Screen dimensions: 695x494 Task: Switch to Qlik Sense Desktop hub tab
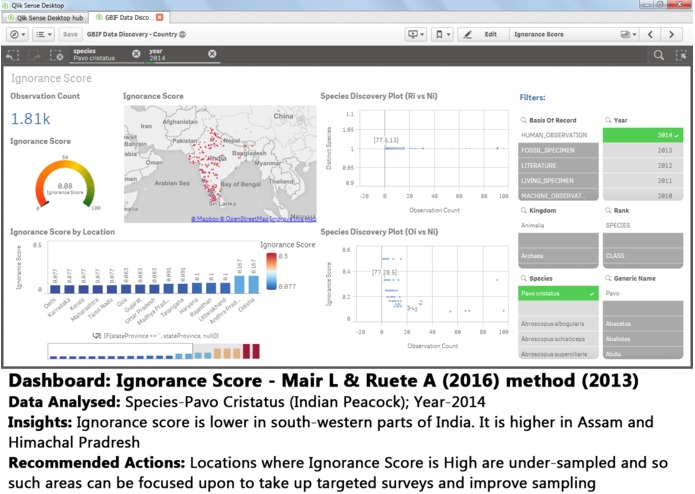[46, 18]
